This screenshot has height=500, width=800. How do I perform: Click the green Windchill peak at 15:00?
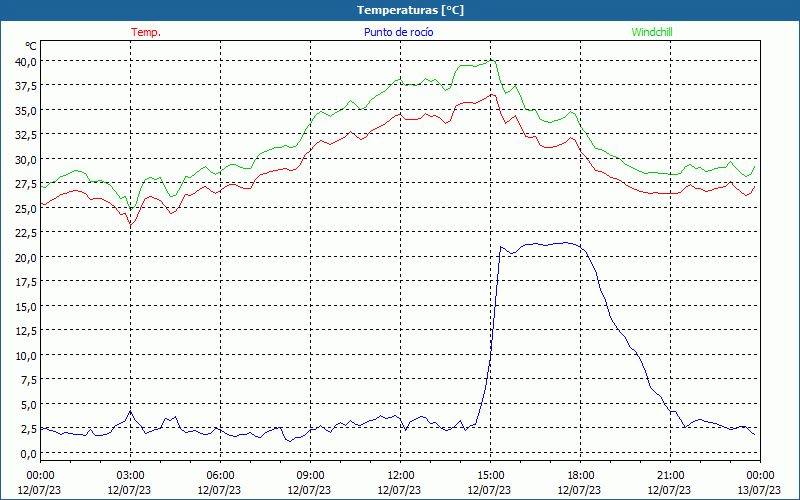coord(491,60)
